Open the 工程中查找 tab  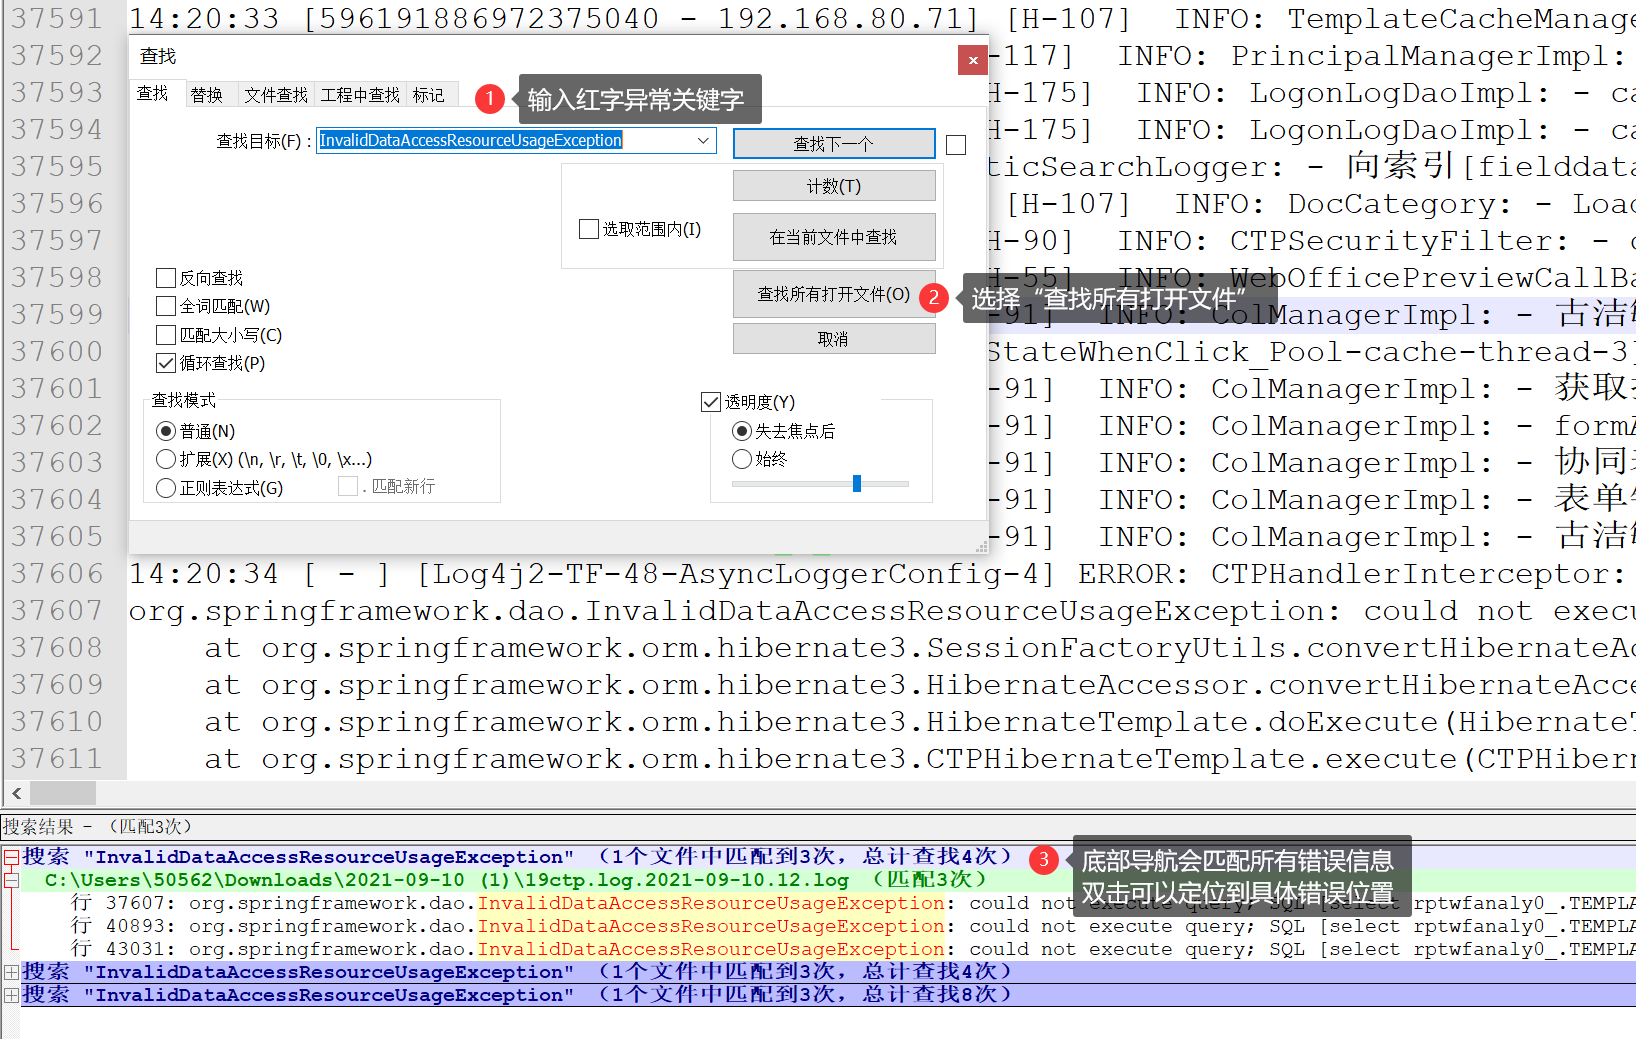[x=360, y=95]
